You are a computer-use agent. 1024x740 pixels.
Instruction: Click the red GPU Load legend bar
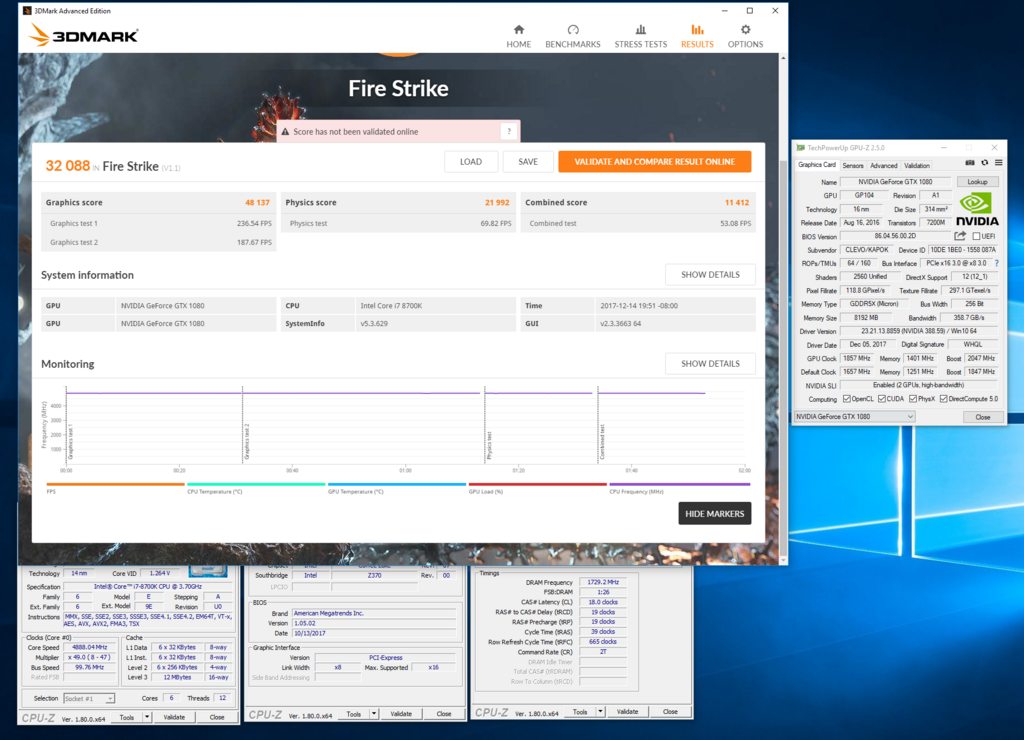[x=537, y=484]
